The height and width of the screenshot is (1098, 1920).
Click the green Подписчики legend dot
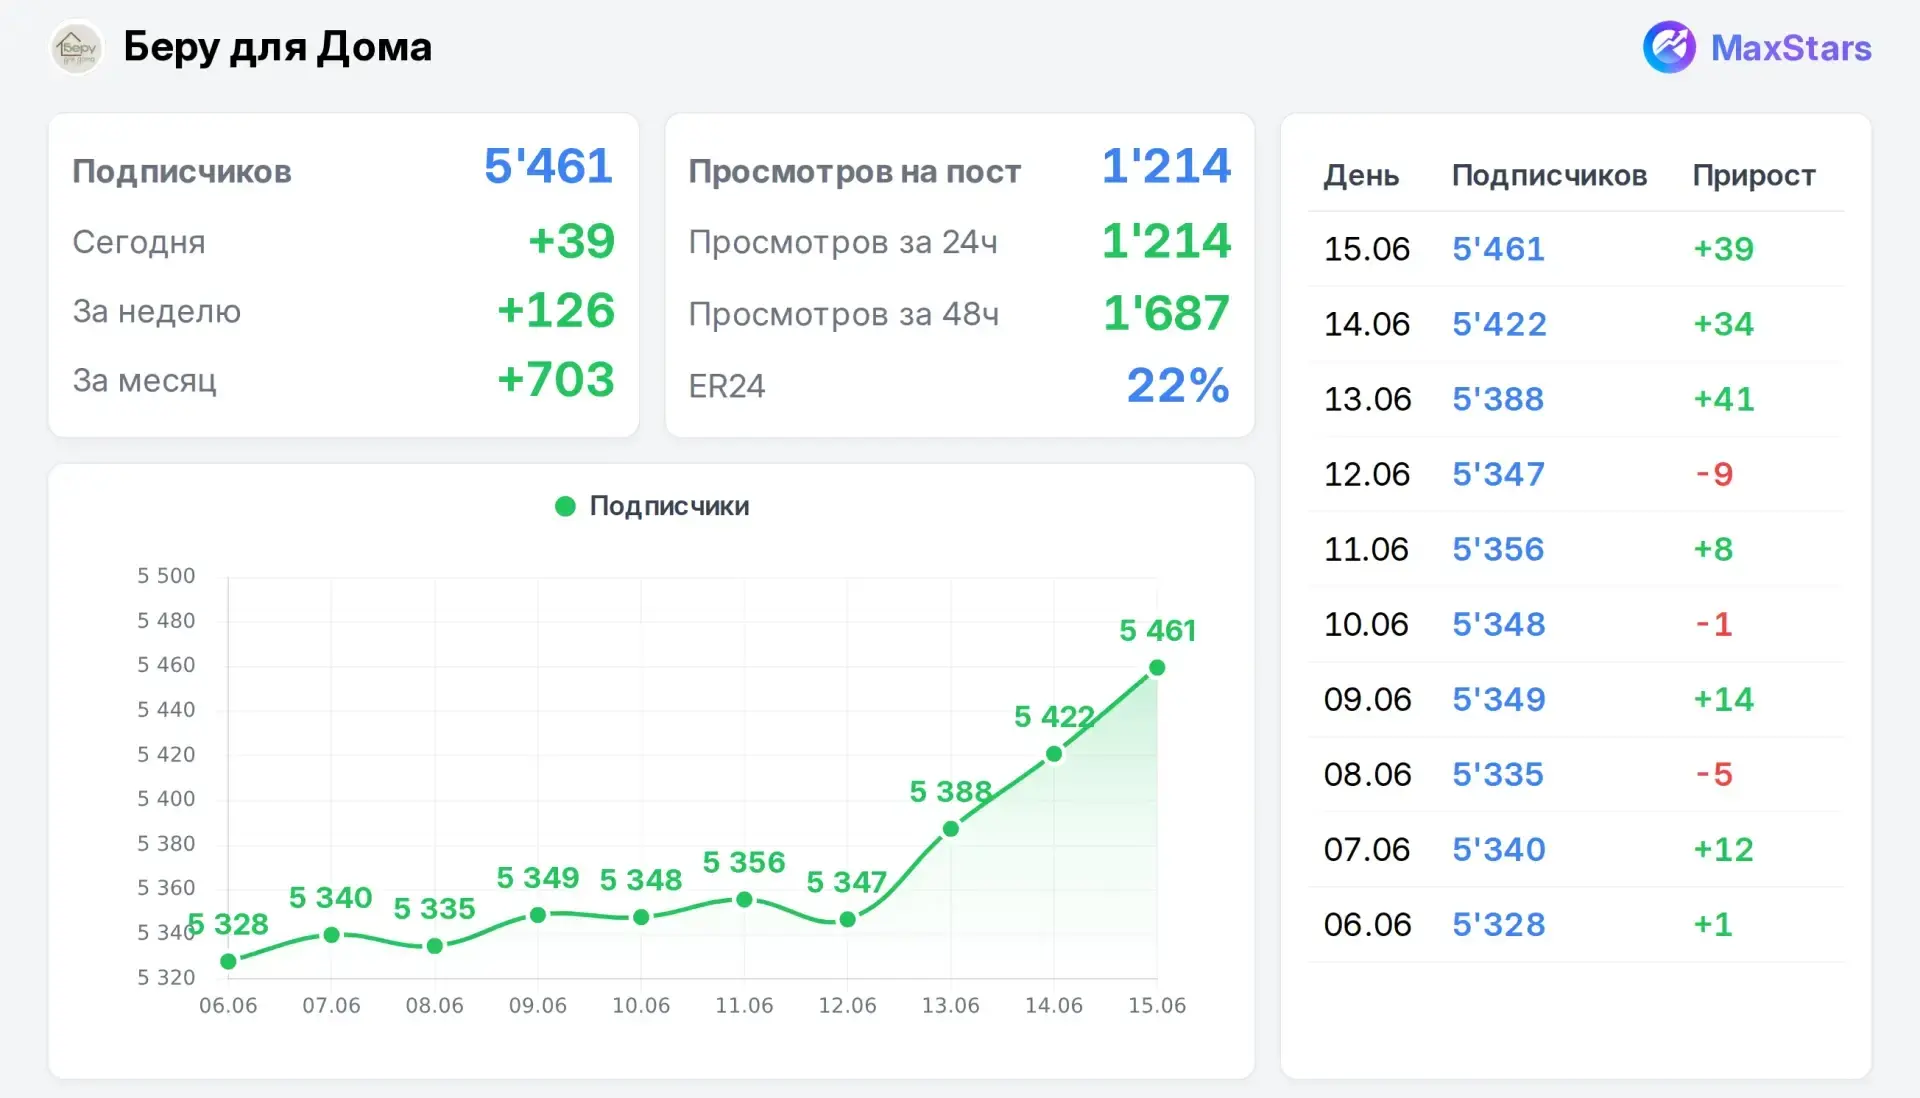click(x=565, y=506)
